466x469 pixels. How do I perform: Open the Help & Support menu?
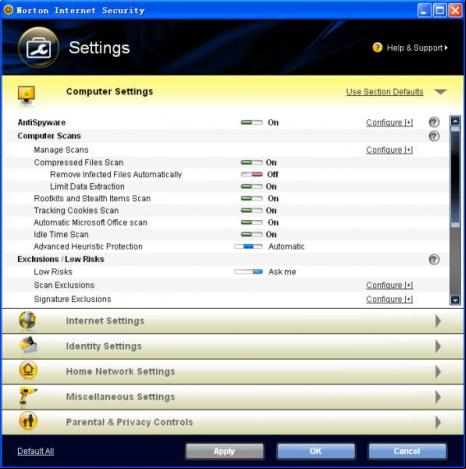tap(417, 48)
